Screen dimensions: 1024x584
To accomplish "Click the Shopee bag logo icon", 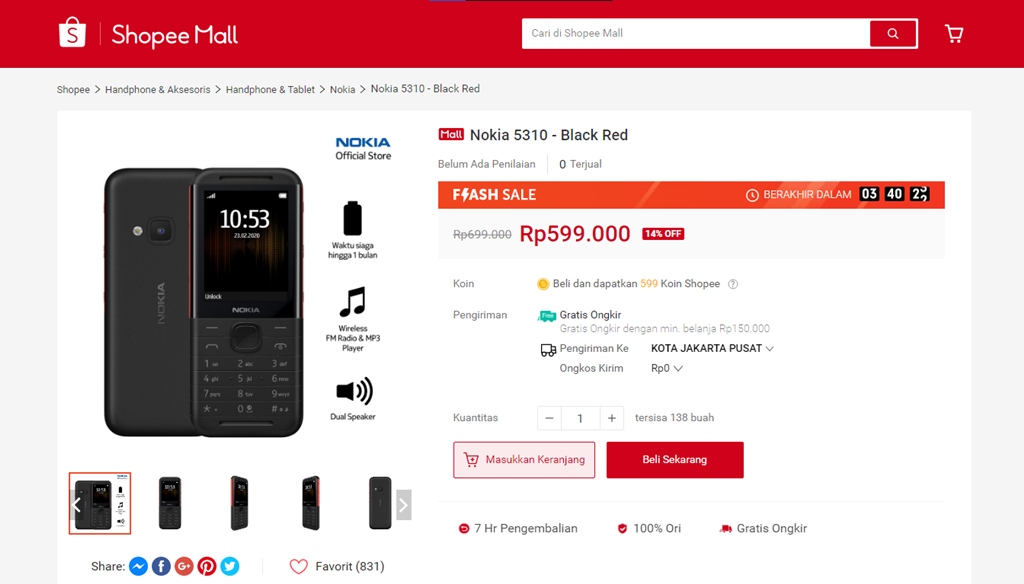I will [73, 34].
